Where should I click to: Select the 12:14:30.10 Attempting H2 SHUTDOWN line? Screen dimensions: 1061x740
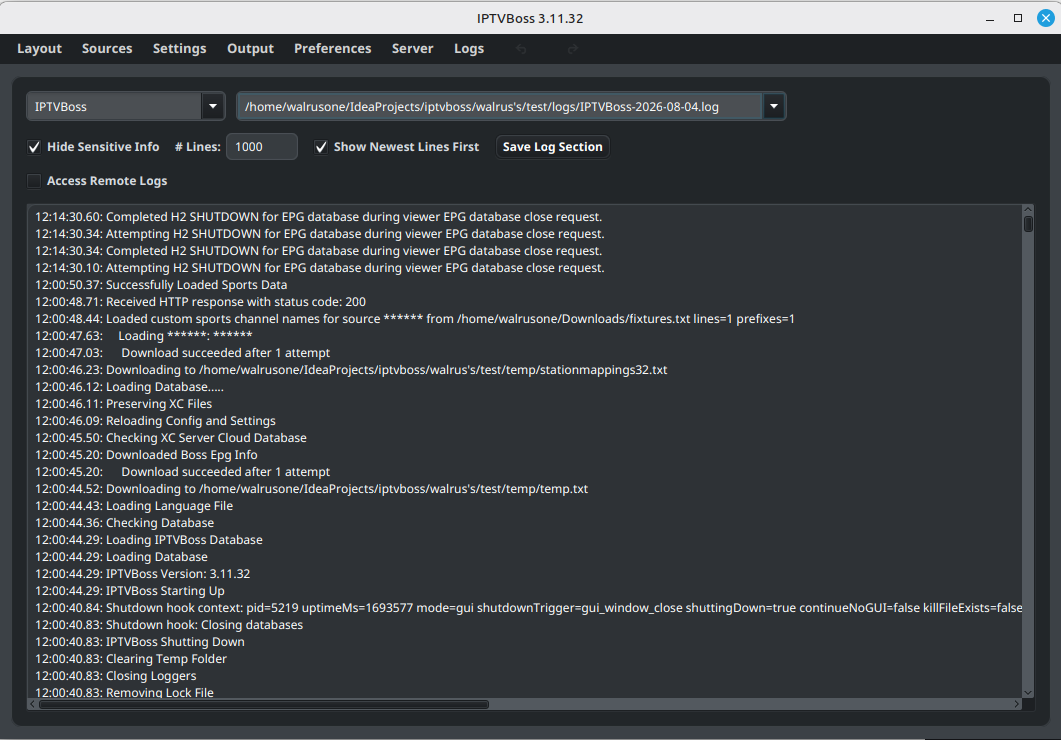320,268
